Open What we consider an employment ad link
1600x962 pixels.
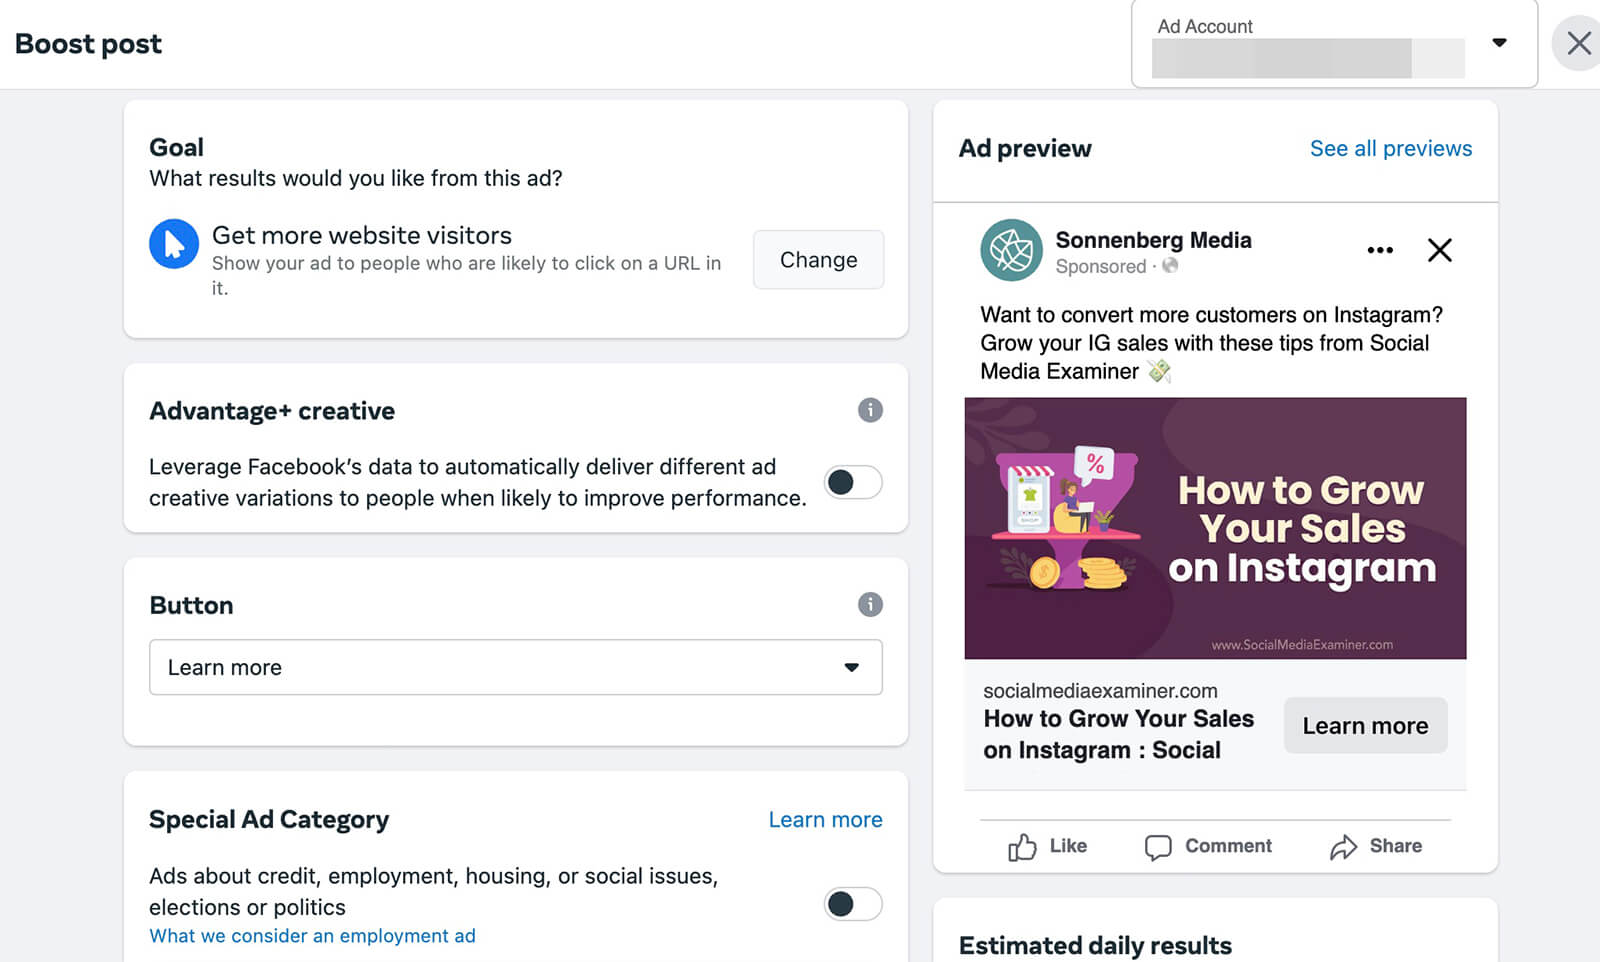click(312, 936)
